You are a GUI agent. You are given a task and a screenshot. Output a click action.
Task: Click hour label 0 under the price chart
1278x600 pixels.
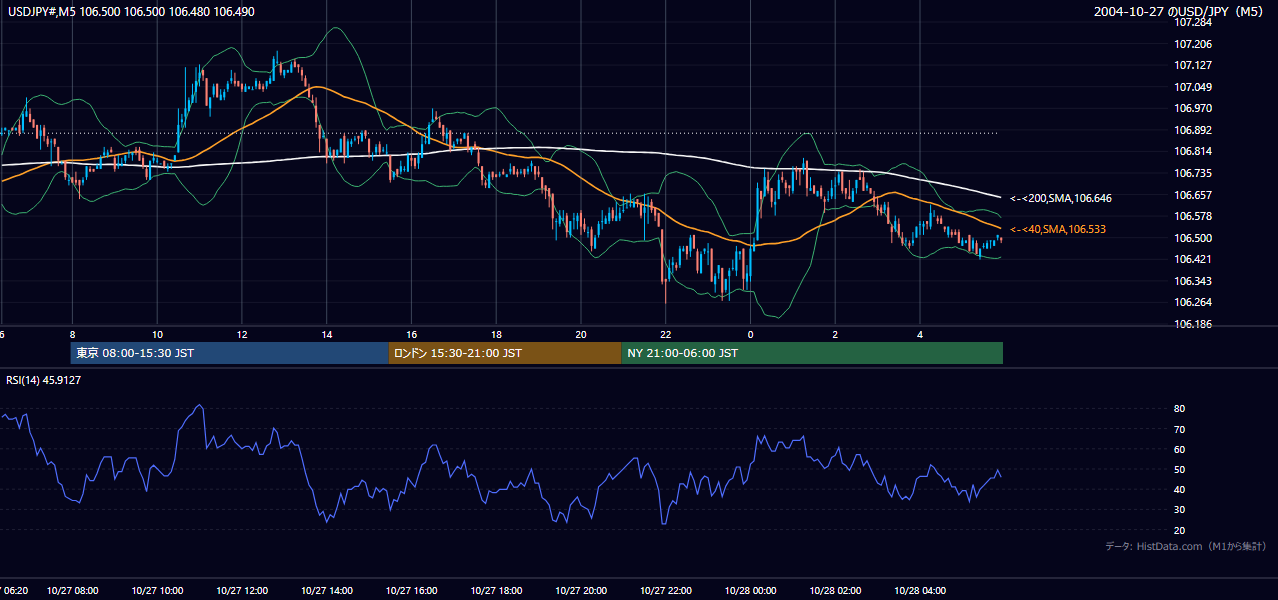click(750, 334)
